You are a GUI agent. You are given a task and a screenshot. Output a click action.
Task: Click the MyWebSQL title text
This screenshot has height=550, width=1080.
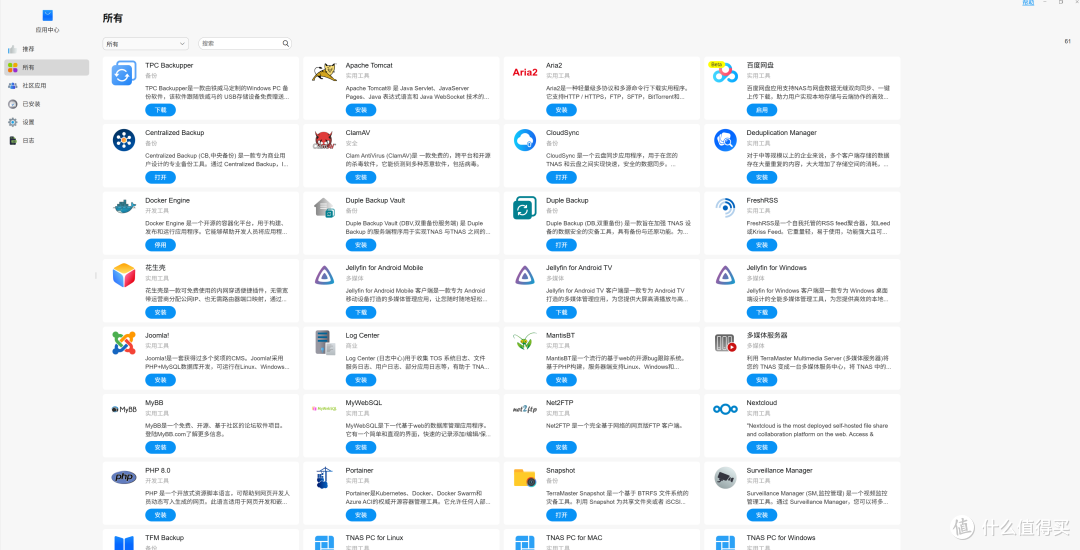(x=362, y=403)
